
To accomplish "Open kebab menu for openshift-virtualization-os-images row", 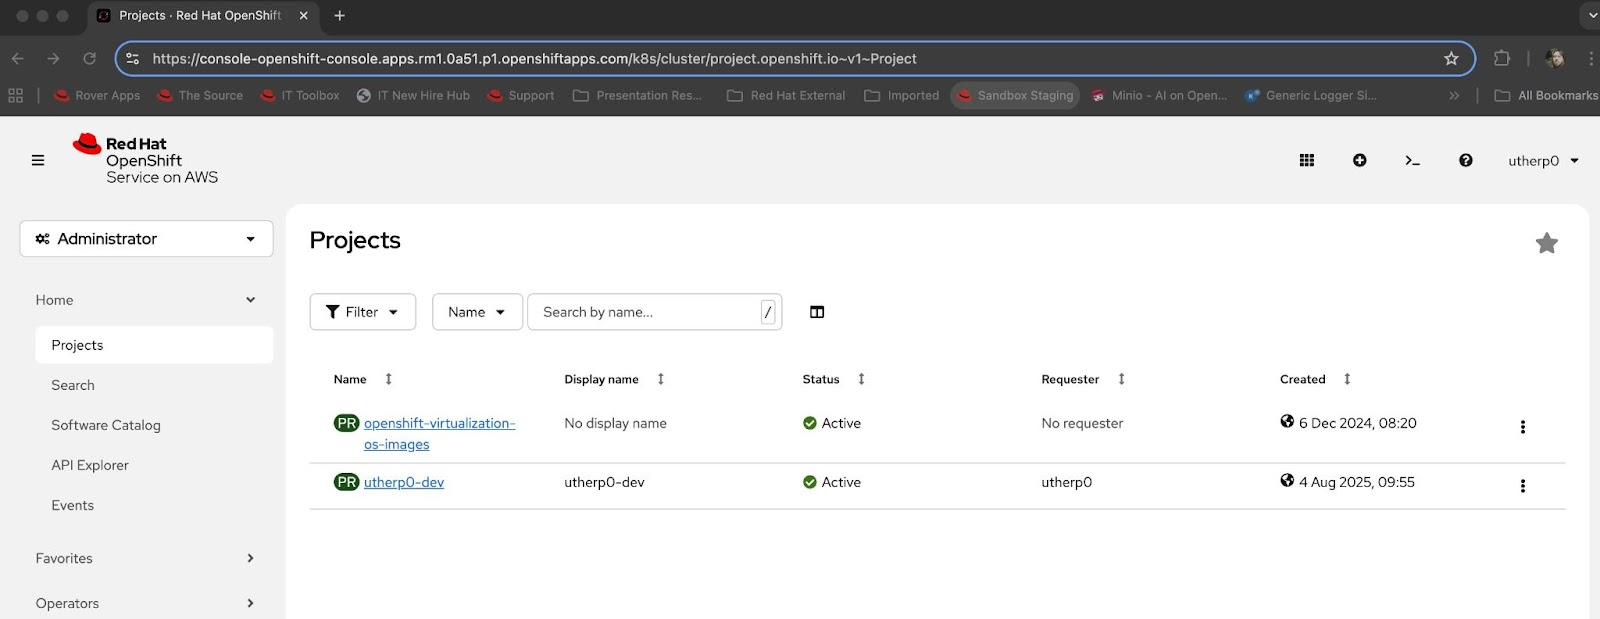I will tap(1522, 427).
